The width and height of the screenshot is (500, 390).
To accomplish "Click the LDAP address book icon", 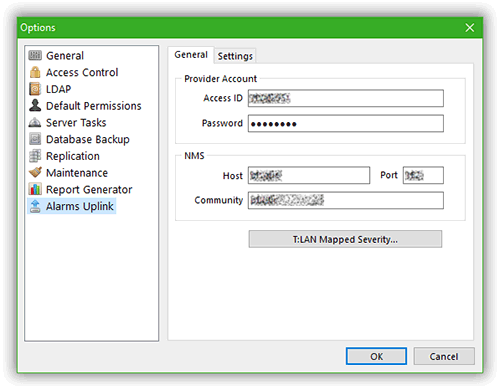I will (x=35, y=89).
